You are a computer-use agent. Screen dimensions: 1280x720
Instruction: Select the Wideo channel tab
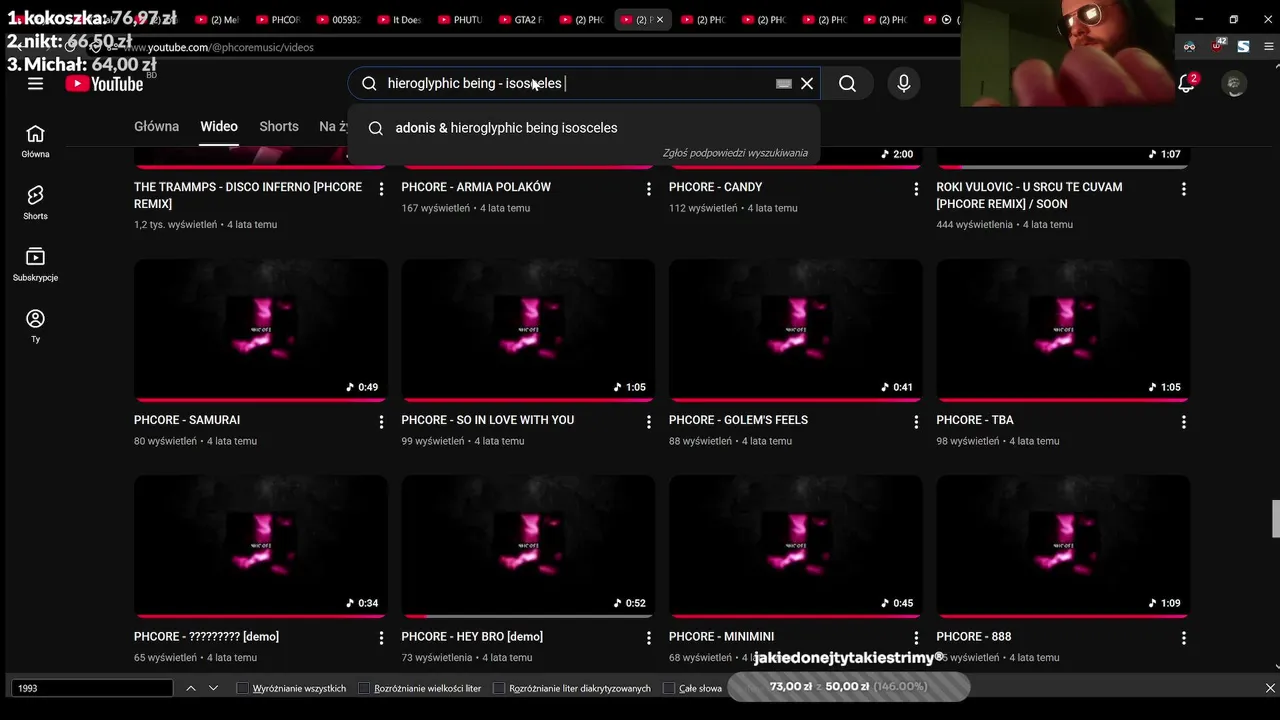click(x=219, y=126)
